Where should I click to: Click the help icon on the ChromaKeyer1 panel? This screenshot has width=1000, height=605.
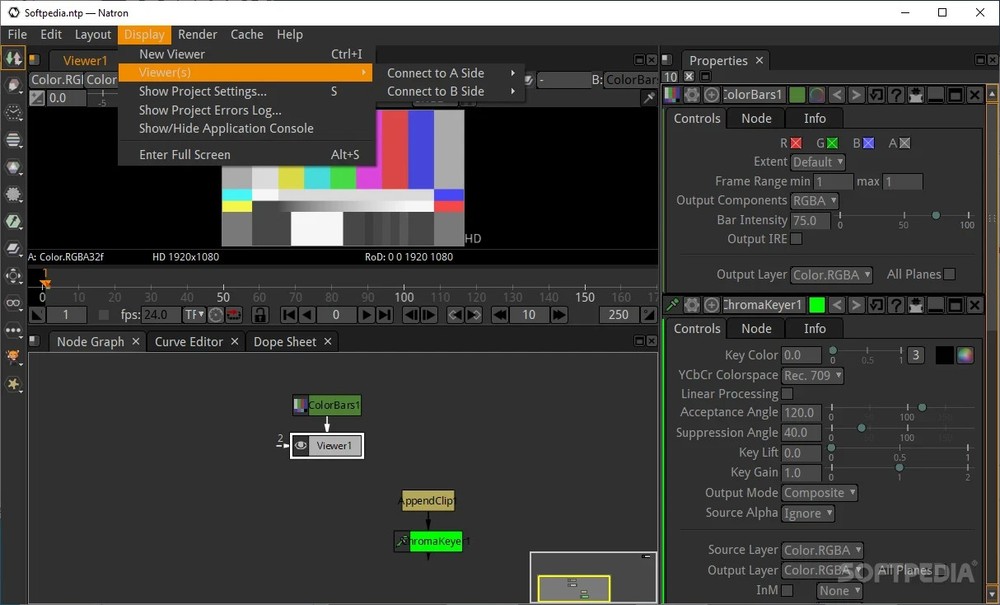click(898, 305)
